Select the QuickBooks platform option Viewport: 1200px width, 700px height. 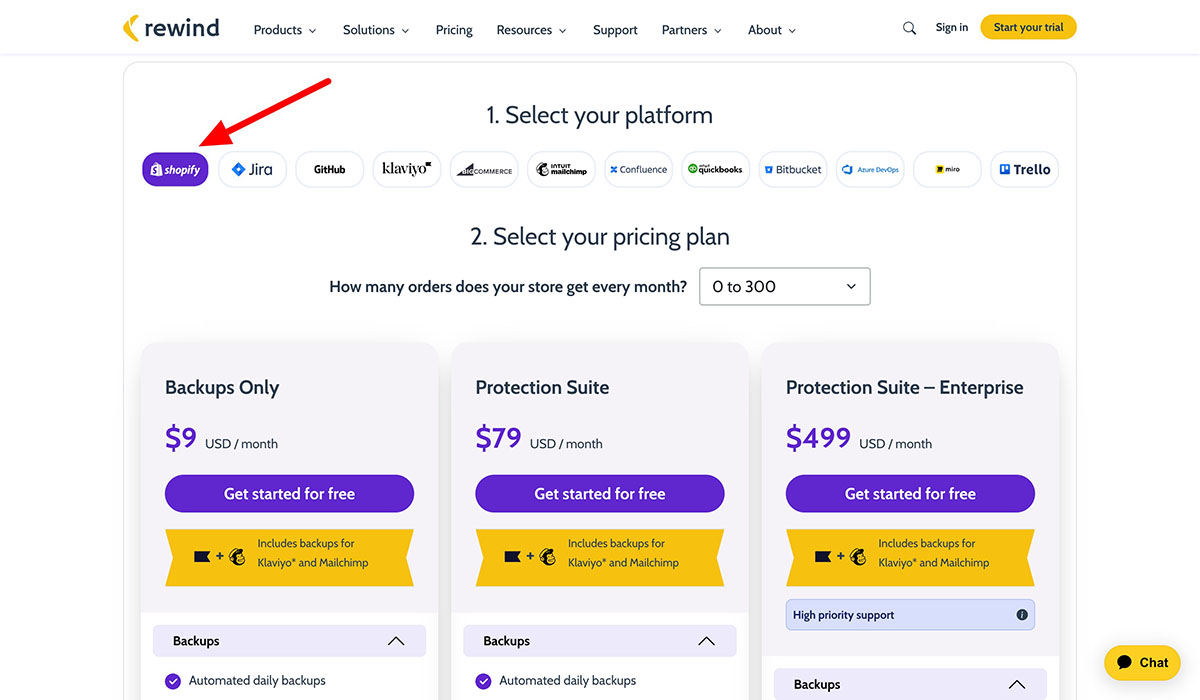715,169
